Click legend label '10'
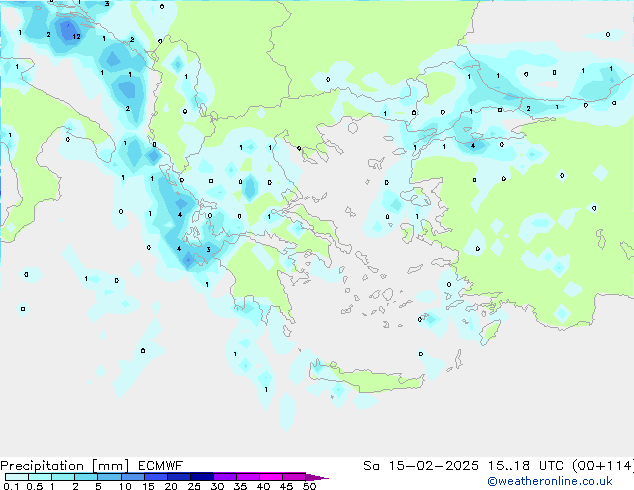Viewport: 634px width, 490px height. 125,486
